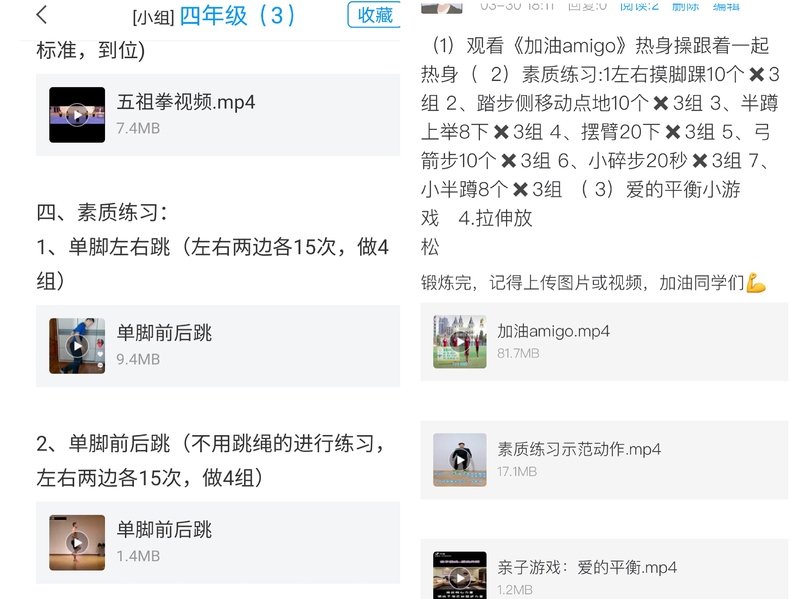Image resolution: width=799 pixels, height=599 pixels.
Task: Open the poster's avatar thumbnail
Action: click(442, 6)
